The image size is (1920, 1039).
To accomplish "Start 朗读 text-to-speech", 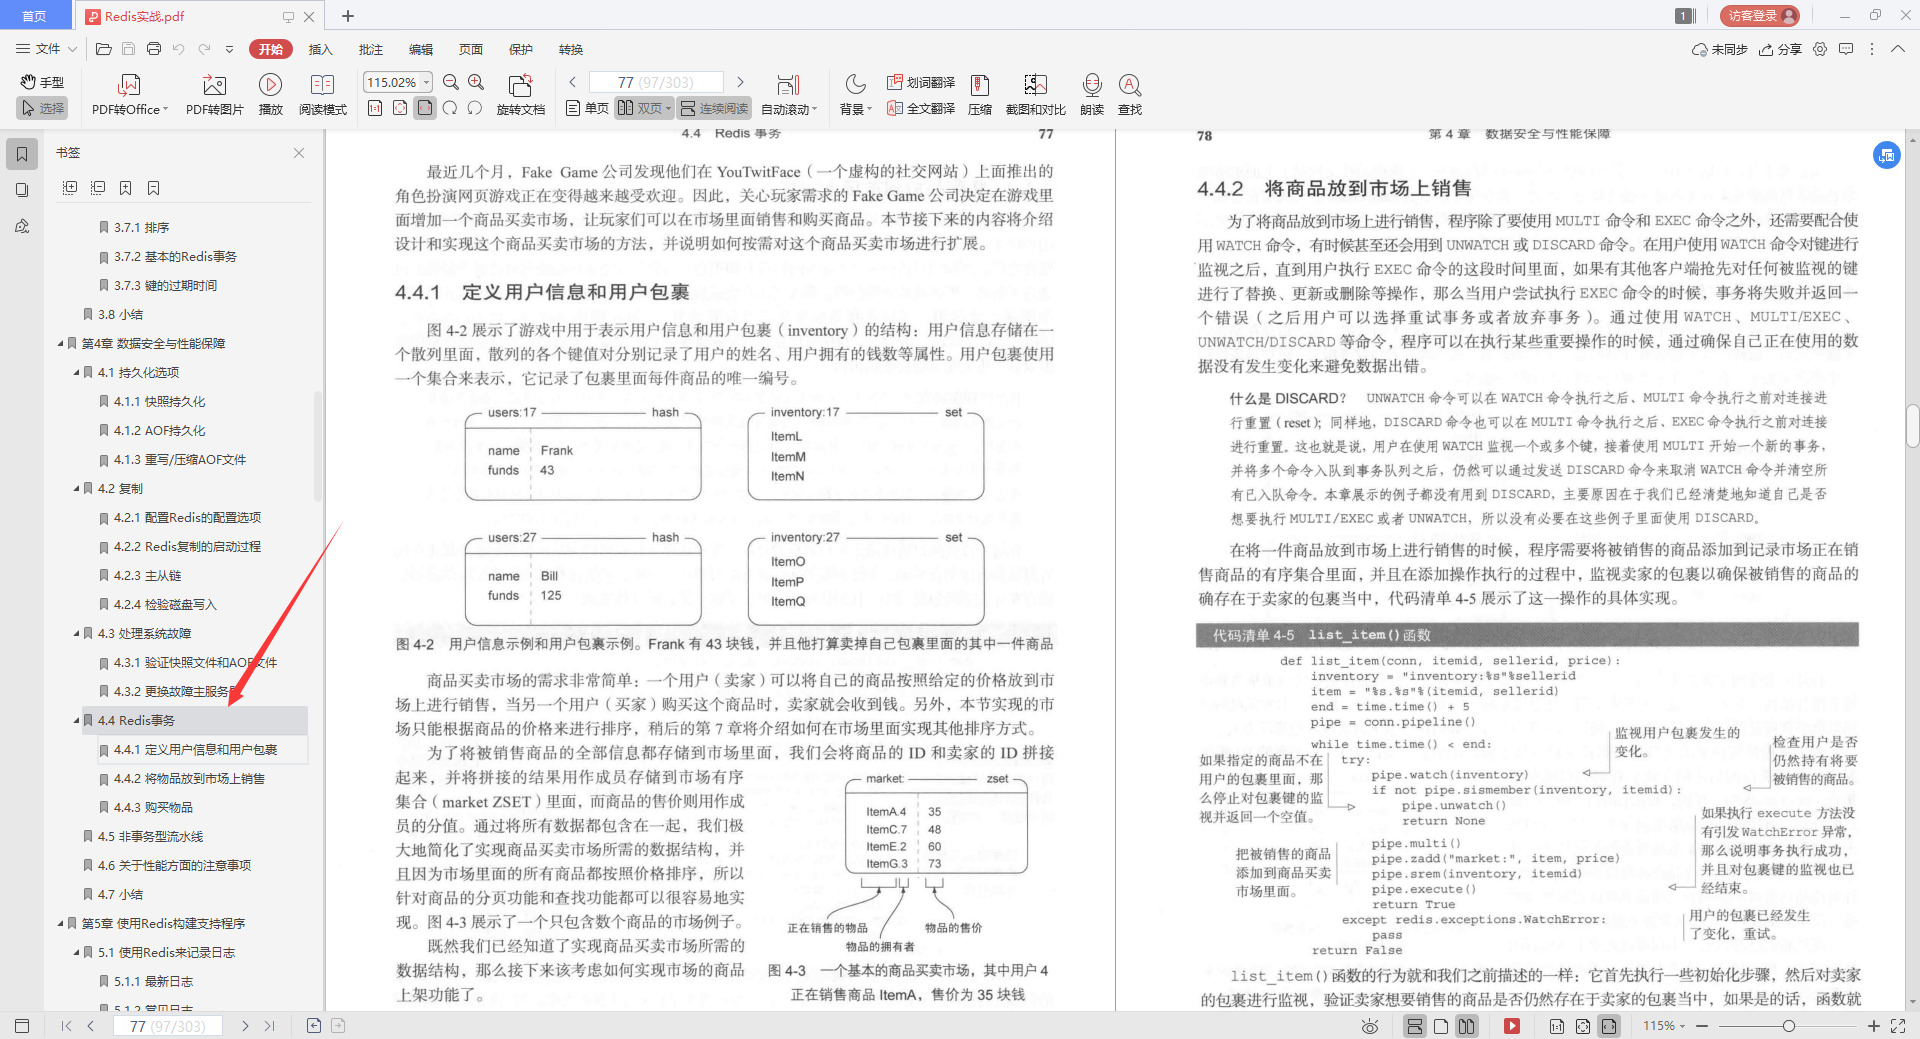I will tap(1091, 95).
